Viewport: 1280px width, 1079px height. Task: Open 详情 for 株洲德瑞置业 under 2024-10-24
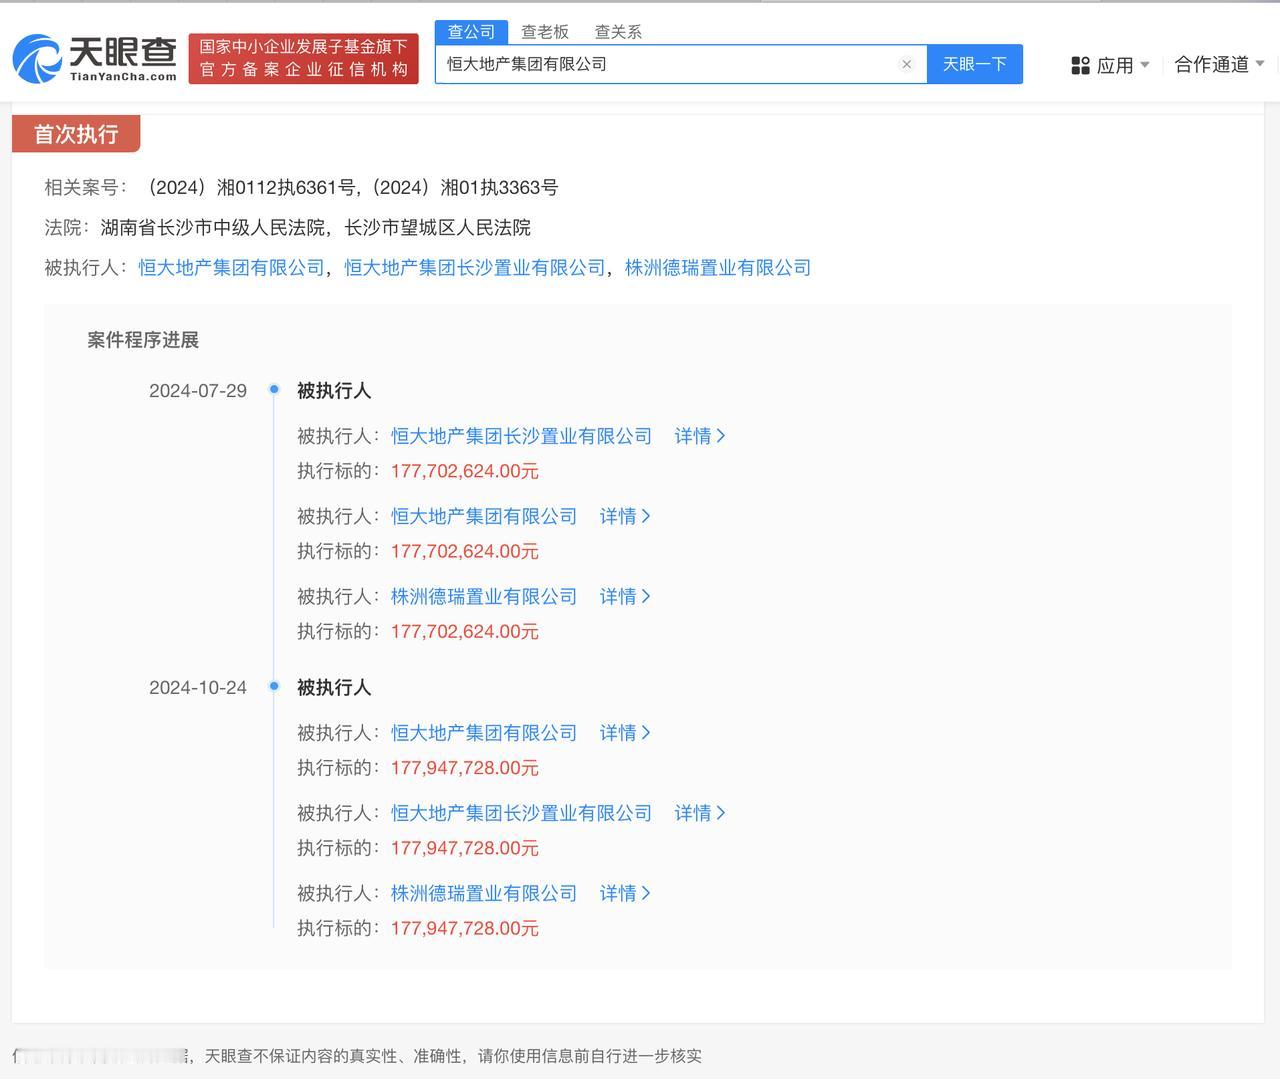pyautogui.click(x=625, y=893)
